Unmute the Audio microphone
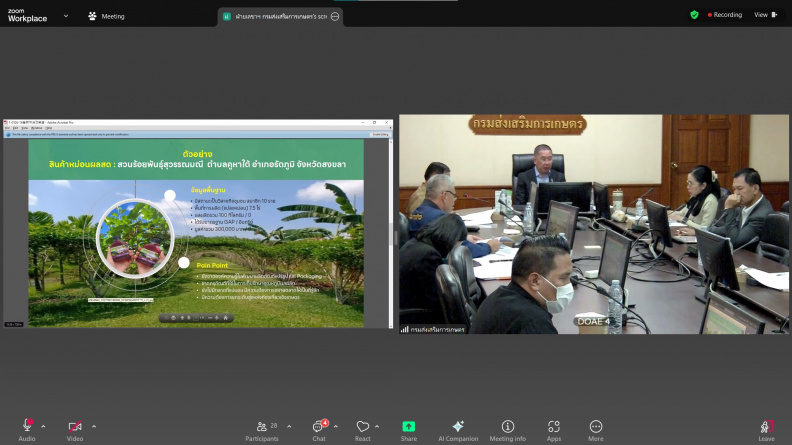 pyautogui.click(x=27, y=430)
